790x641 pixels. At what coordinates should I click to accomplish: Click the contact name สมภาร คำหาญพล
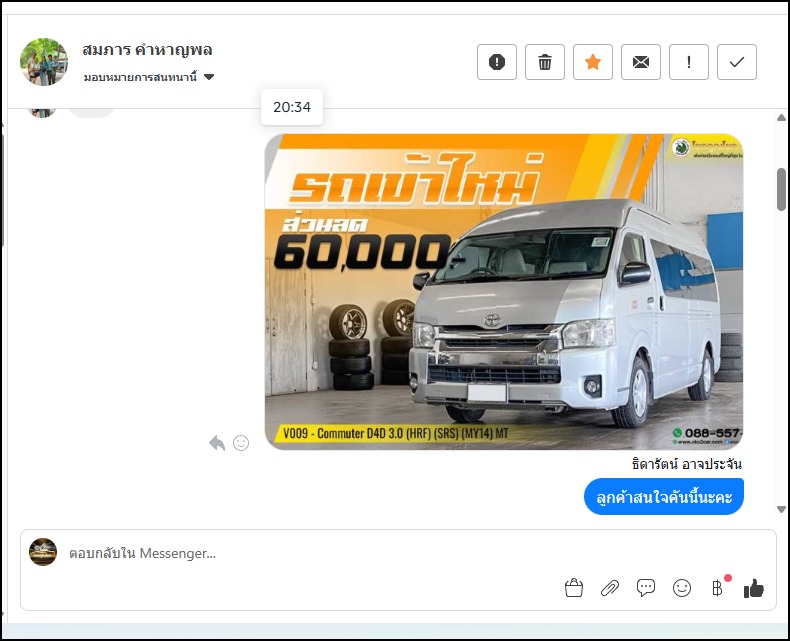147,50
